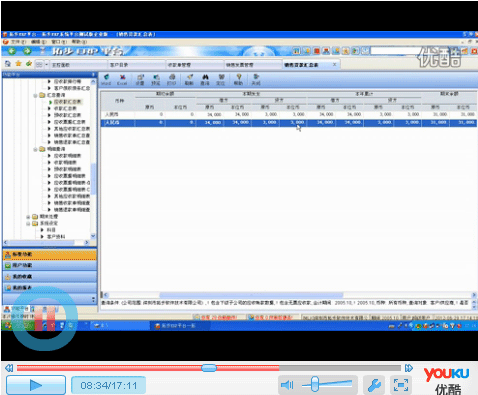Open the tab-list dropdown arrow beside grid icon
The width and height of the screenshot is (478, 395).
tap(46, 64)
